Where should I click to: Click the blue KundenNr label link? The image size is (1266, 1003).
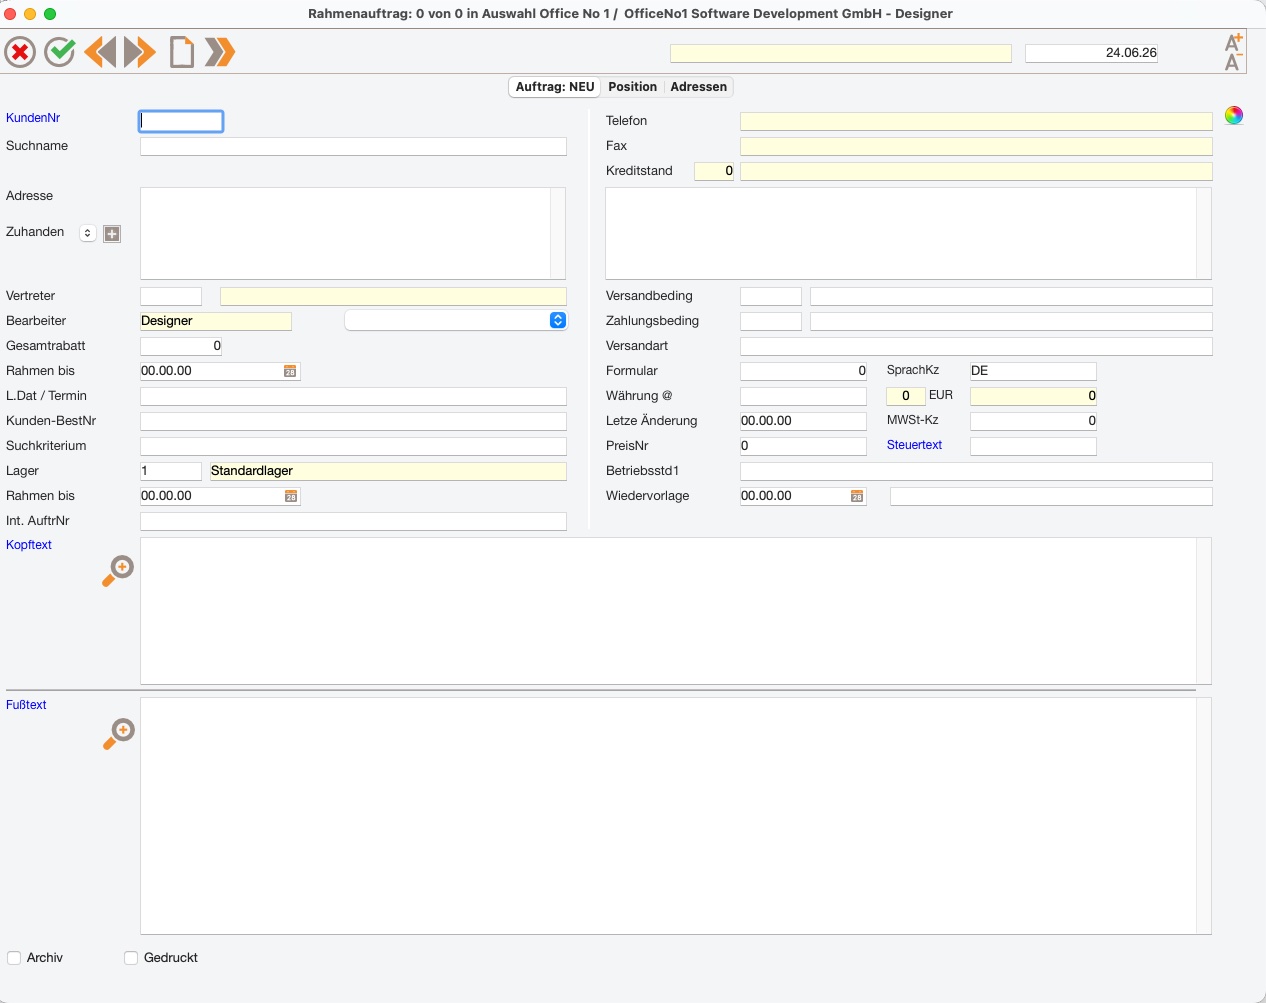(33, 118)
